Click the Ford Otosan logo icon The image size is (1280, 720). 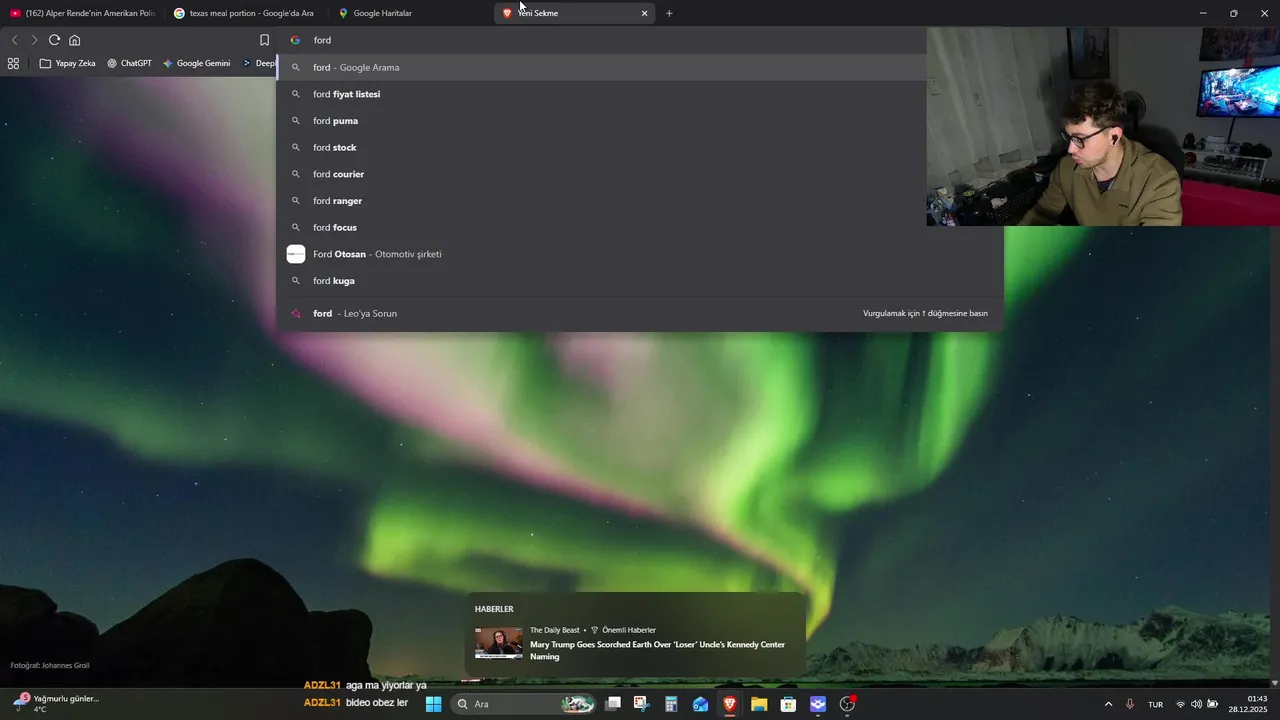click(x=296, y=254)
